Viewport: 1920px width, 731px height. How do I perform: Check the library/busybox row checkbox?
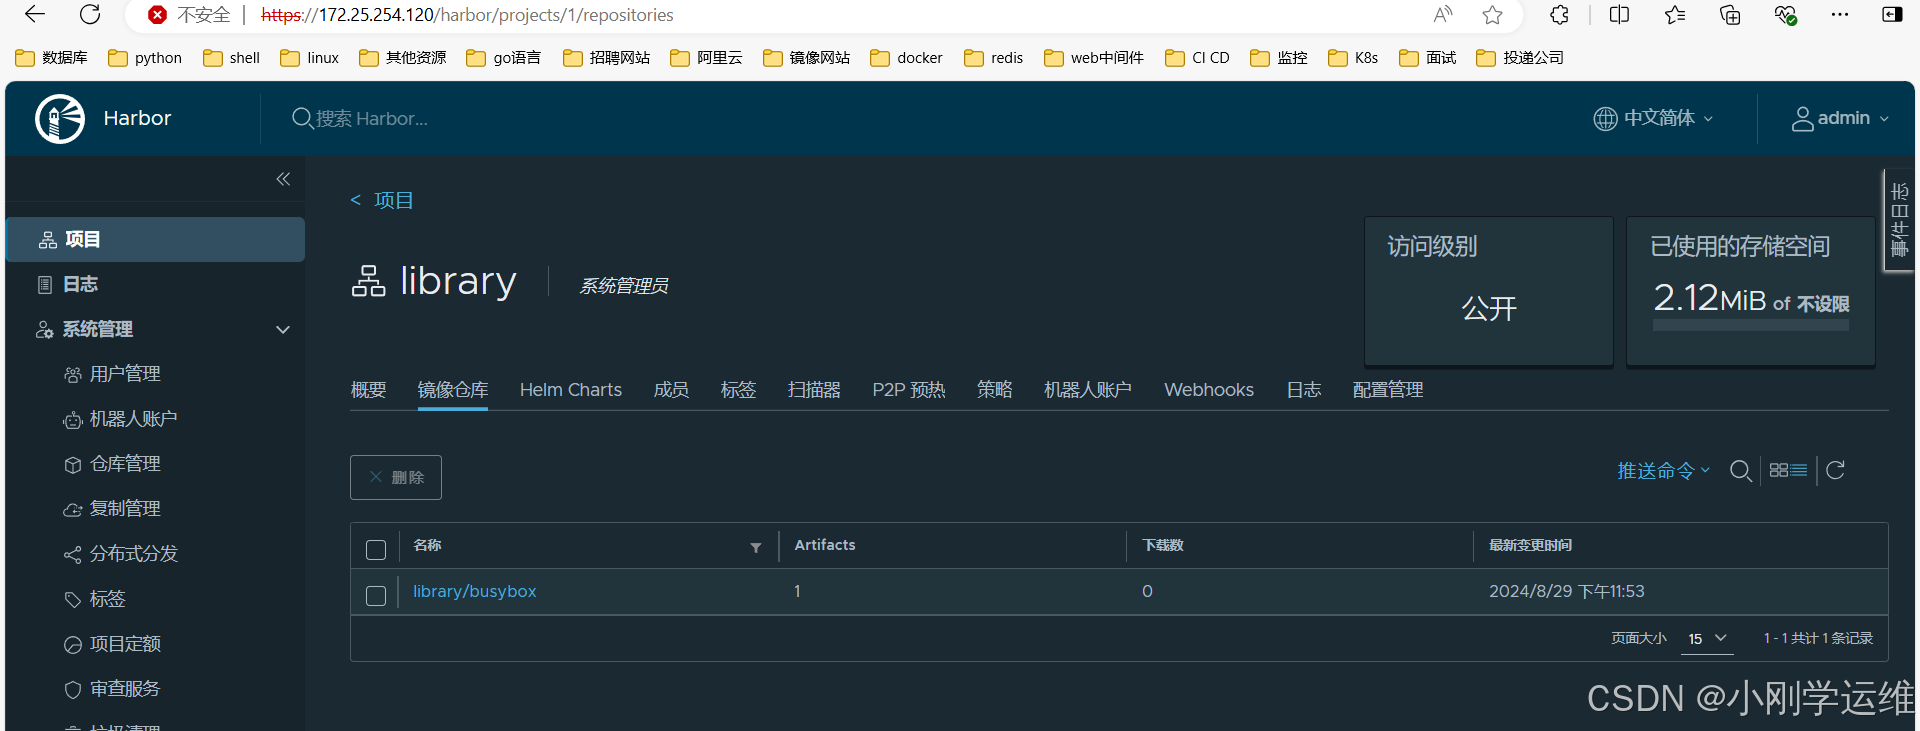[x=376, y=596]
